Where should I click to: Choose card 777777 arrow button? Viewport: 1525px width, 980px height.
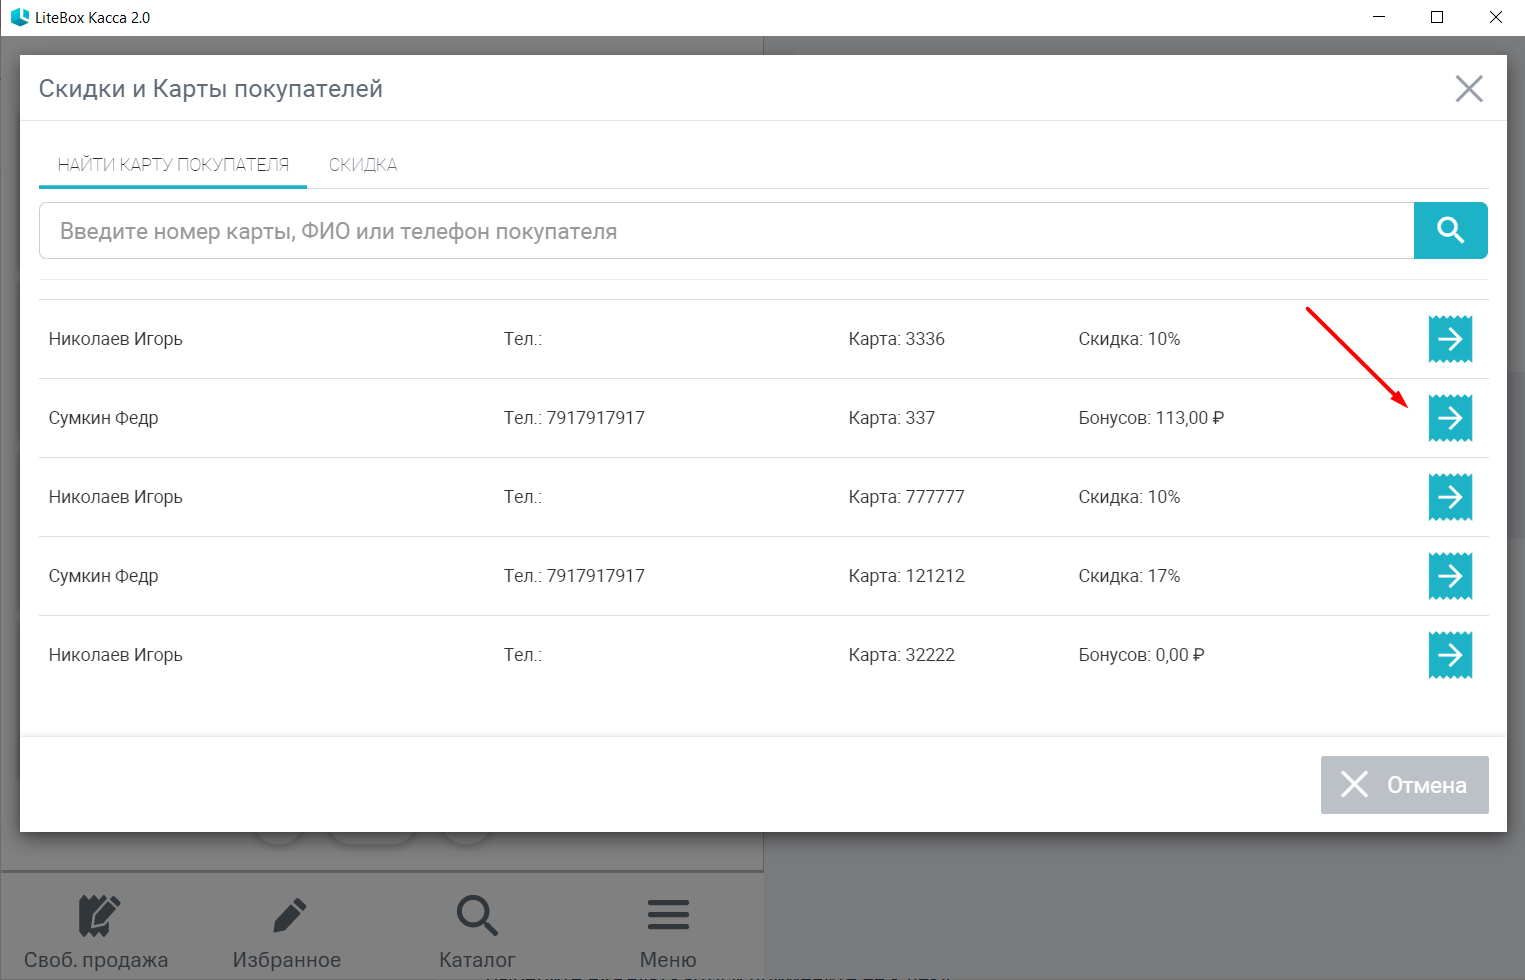(x=1450, y=497)
